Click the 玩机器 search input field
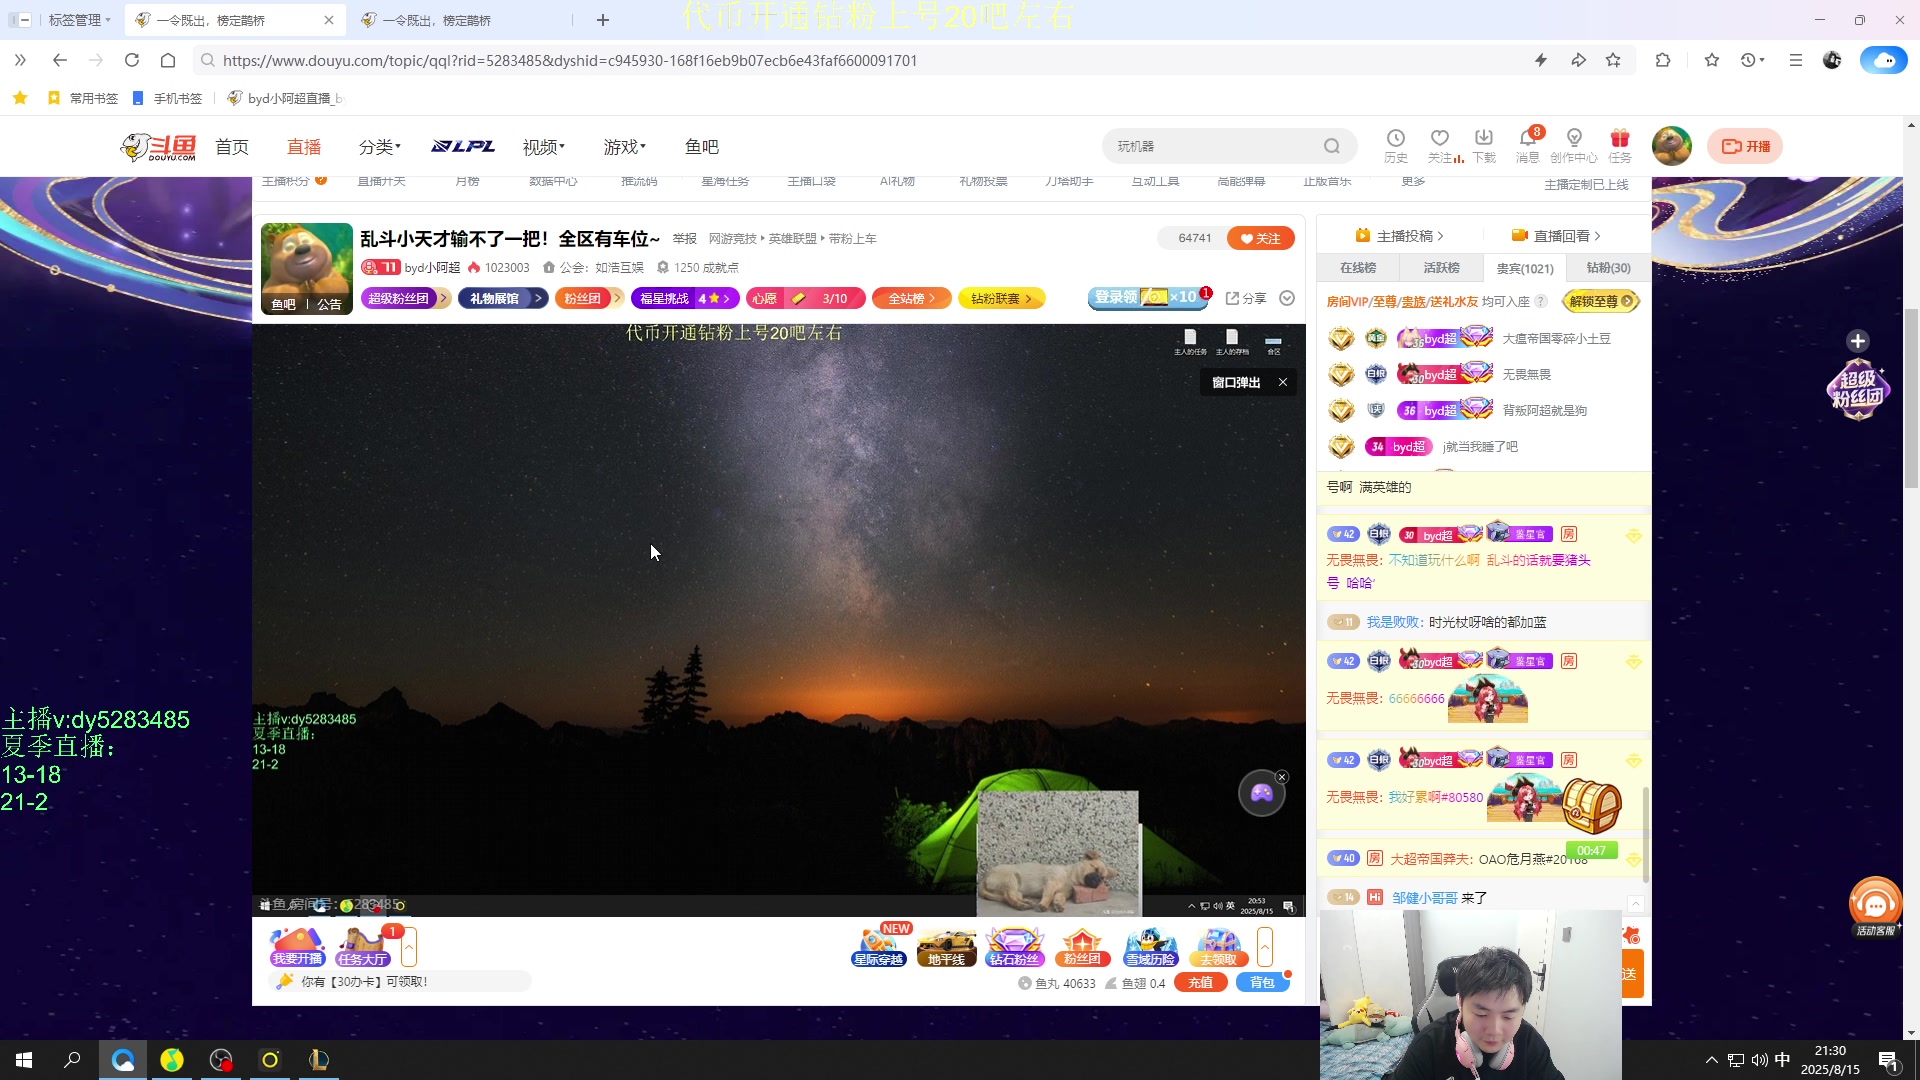This screenshot has width=1920, height=1080. (x=1215, y=146)
